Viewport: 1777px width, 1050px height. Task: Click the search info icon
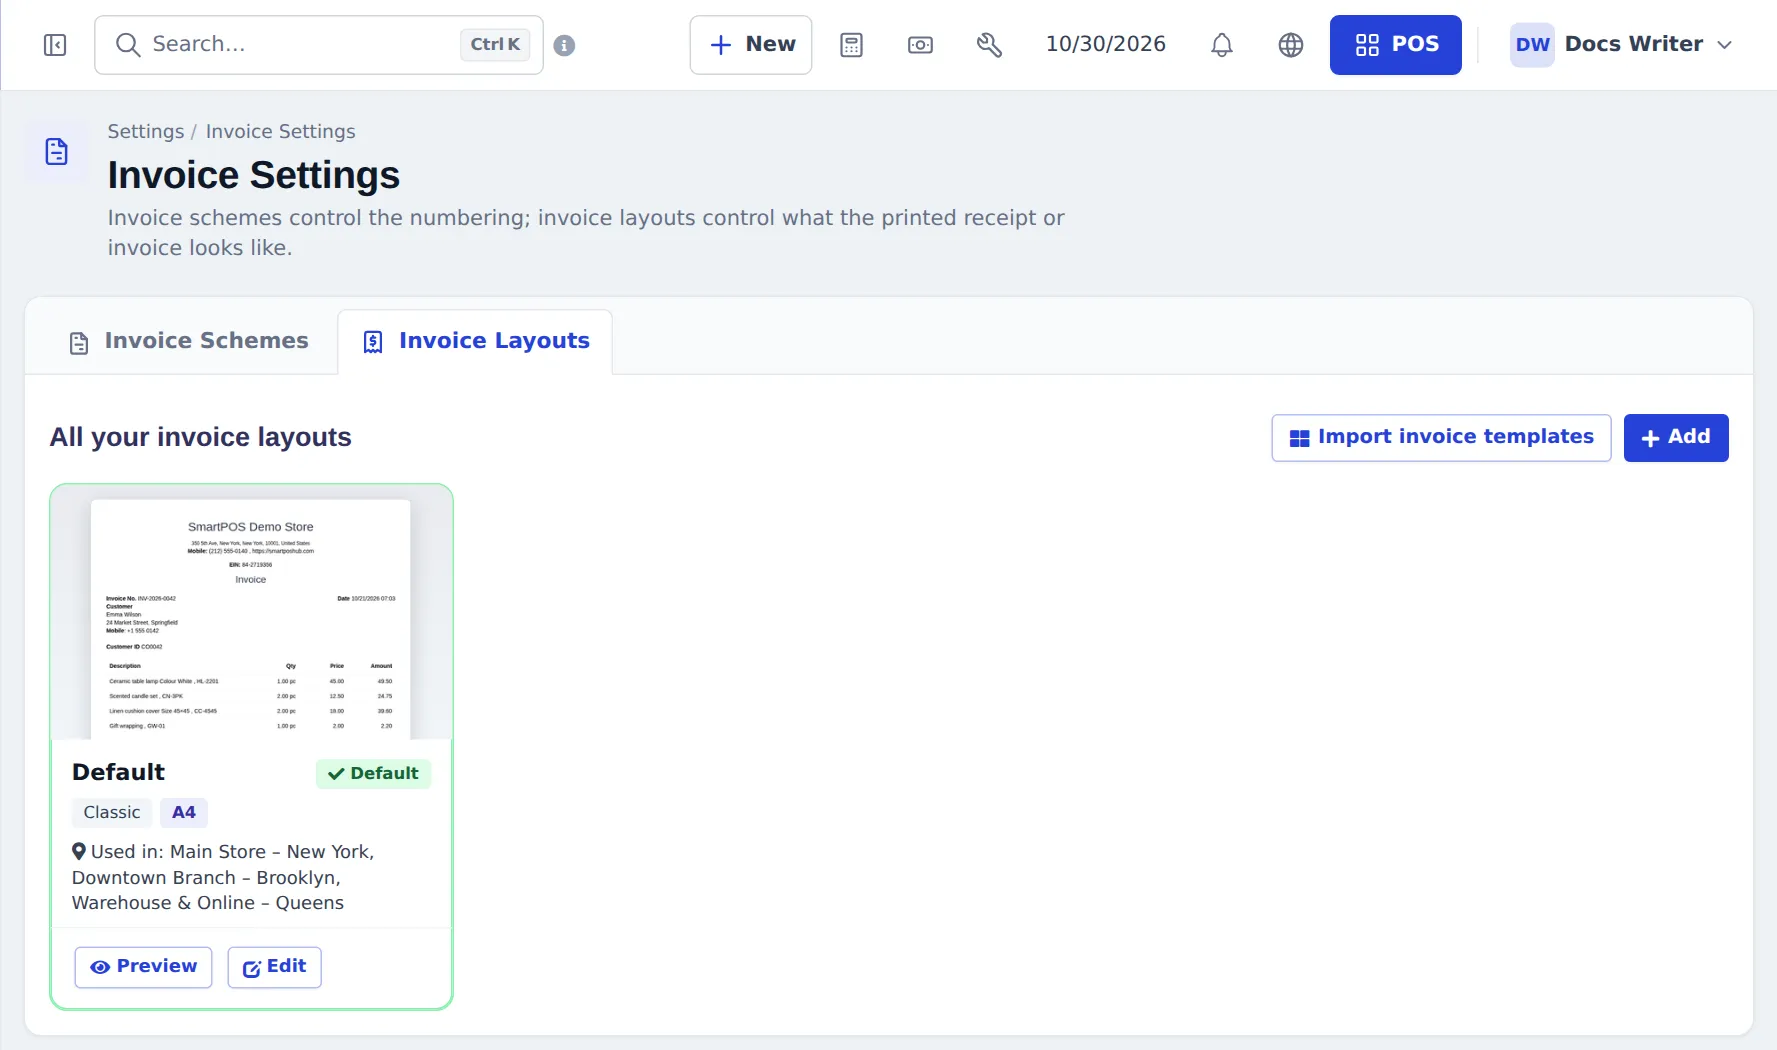tap(564, 45)
